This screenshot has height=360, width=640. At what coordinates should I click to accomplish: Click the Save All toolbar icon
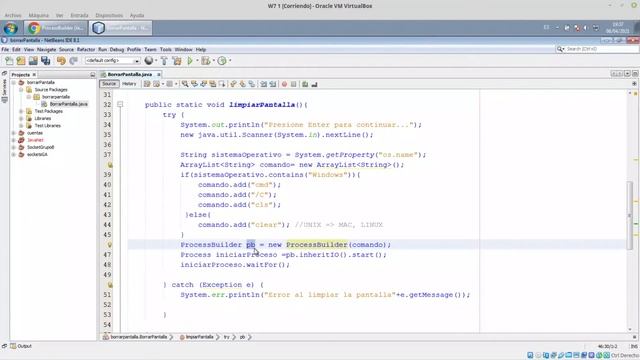pyautogui.click(x=46, y=61)
